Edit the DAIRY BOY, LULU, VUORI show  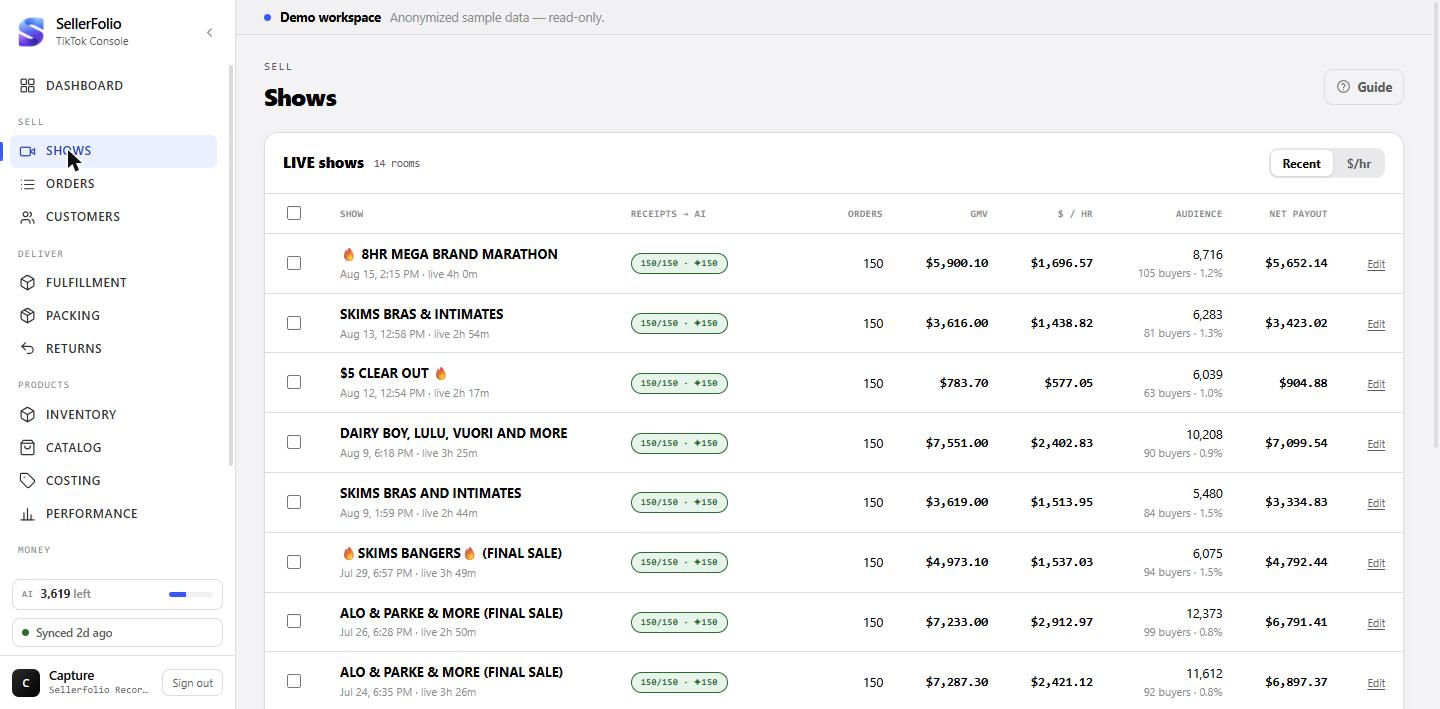[1376, 444]
